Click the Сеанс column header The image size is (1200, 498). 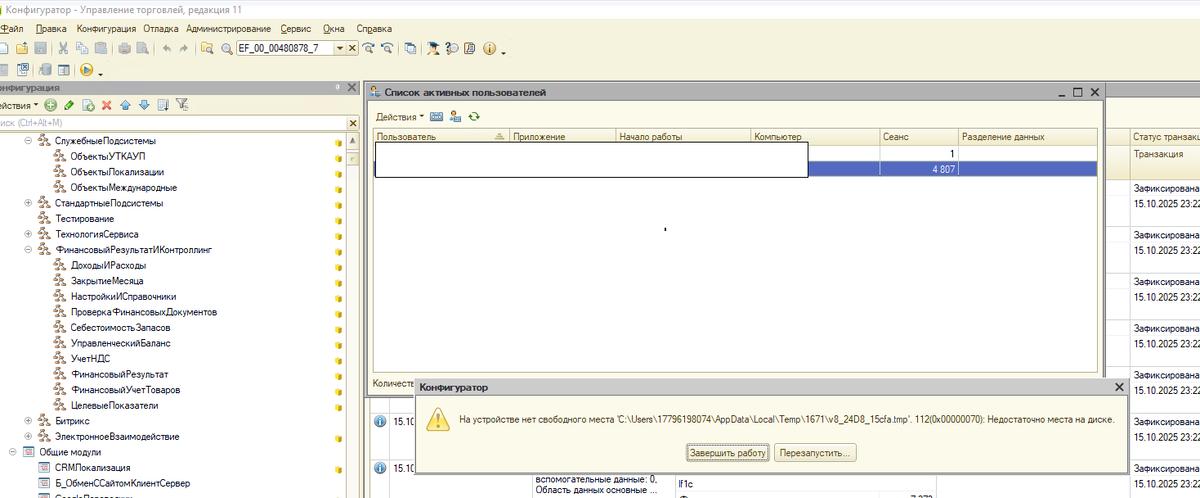tap(919, 136)
